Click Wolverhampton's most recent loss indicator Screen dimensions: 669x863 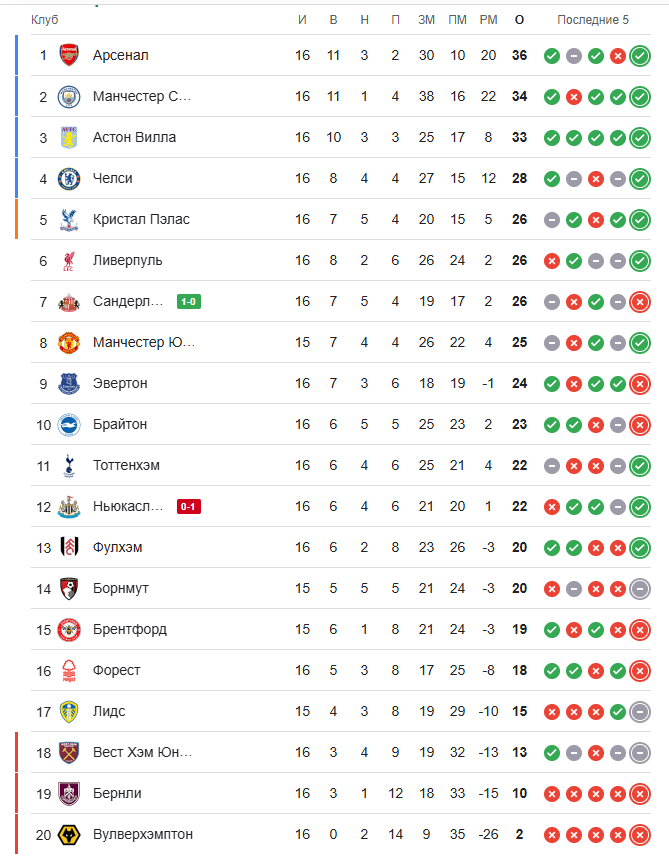tap(640, 834)
